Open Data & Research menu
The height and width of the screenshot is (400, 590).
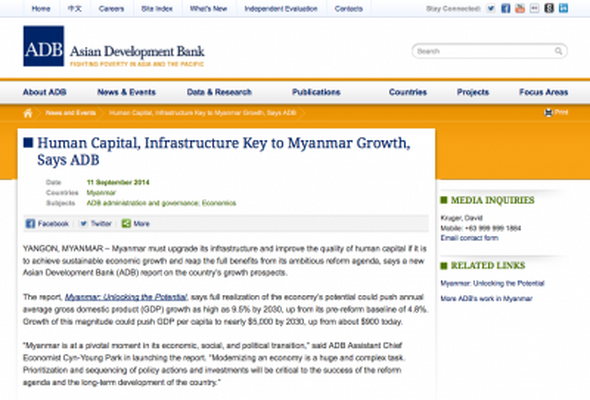(219, 92)
